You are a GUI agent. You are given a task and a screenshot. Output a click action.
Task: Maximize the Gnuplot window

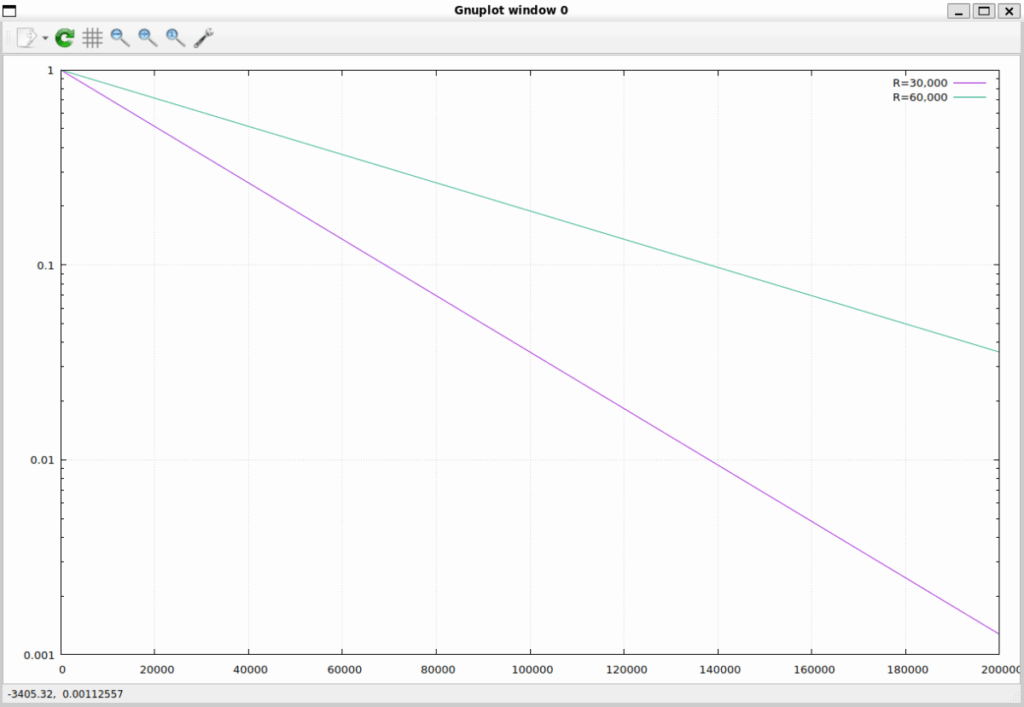(983, 10)
